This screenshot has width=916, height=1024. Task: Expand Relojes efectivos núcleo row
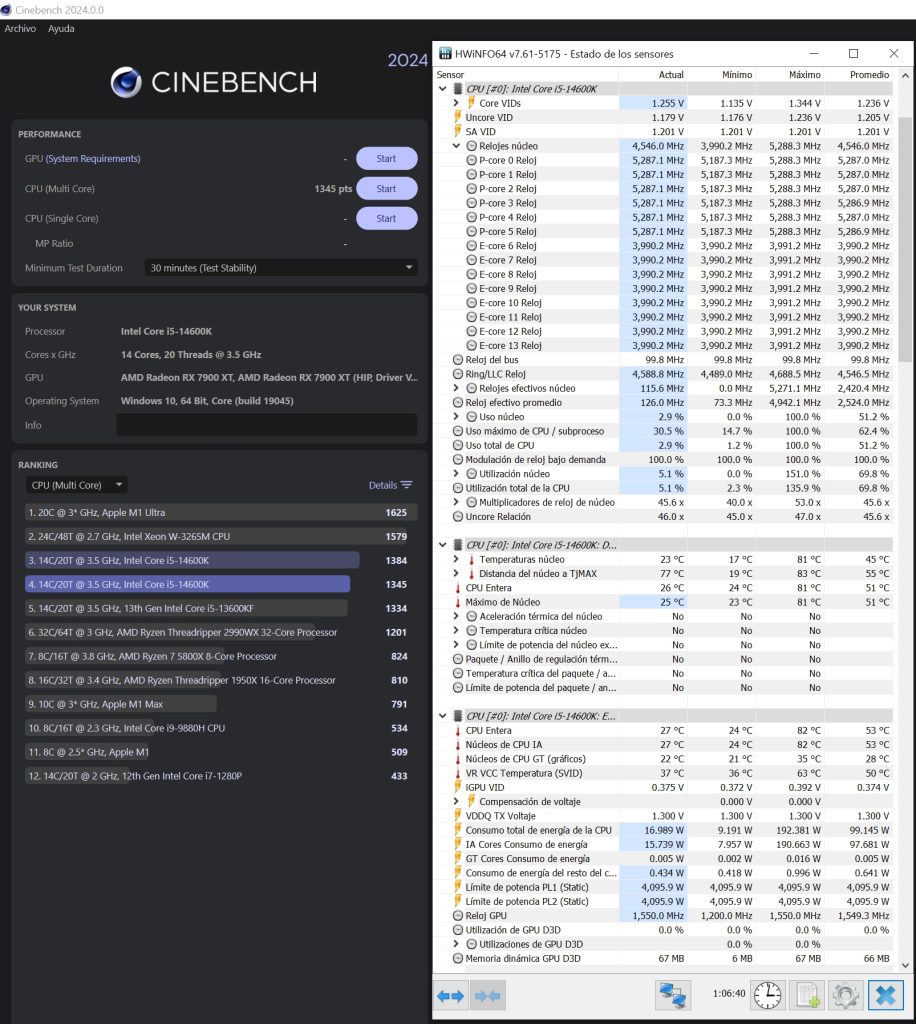click(x=456, y=389)
